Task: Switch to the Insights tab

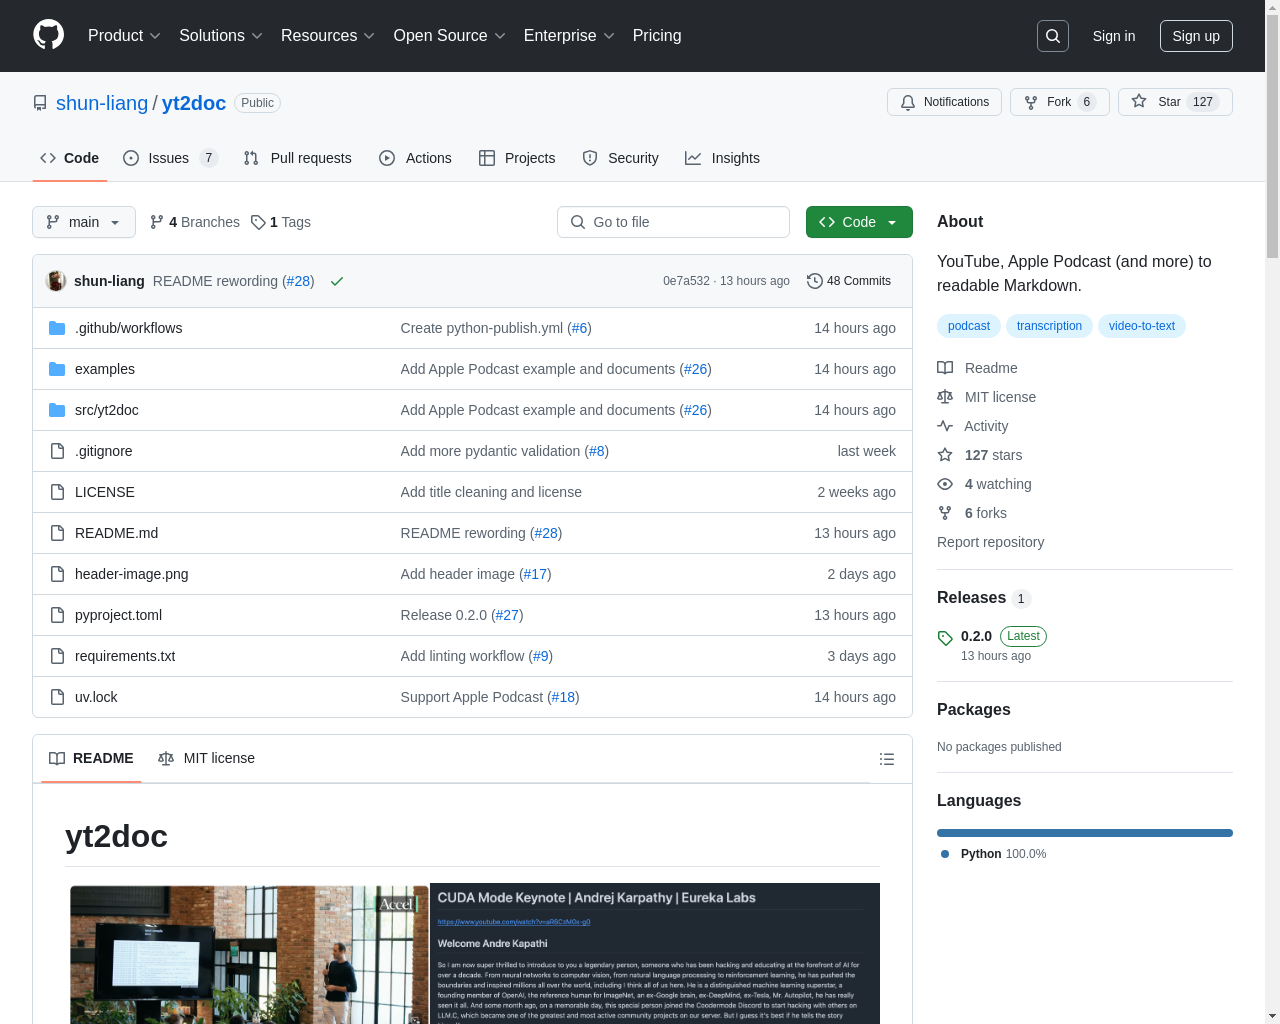Action: 722,158
